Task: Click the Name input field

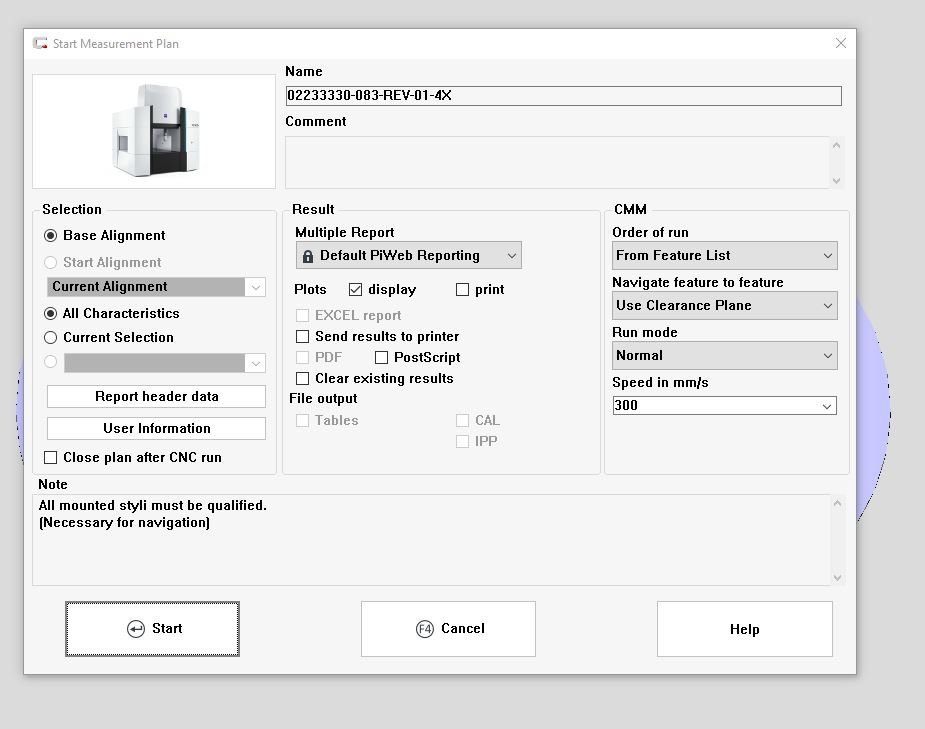Action: click(x=563, y=96)
